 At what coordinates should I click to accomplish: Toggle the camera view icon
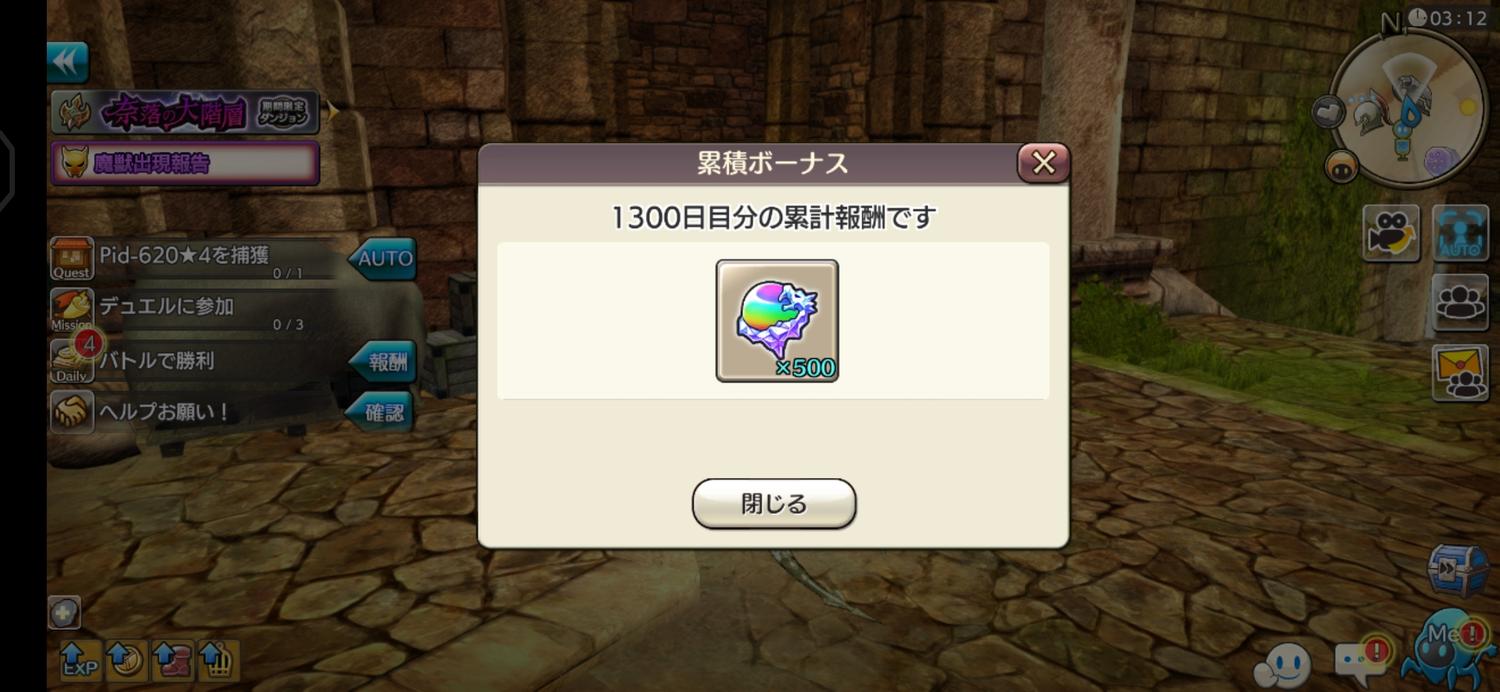pyautogui.click(x=1391, y=233)
